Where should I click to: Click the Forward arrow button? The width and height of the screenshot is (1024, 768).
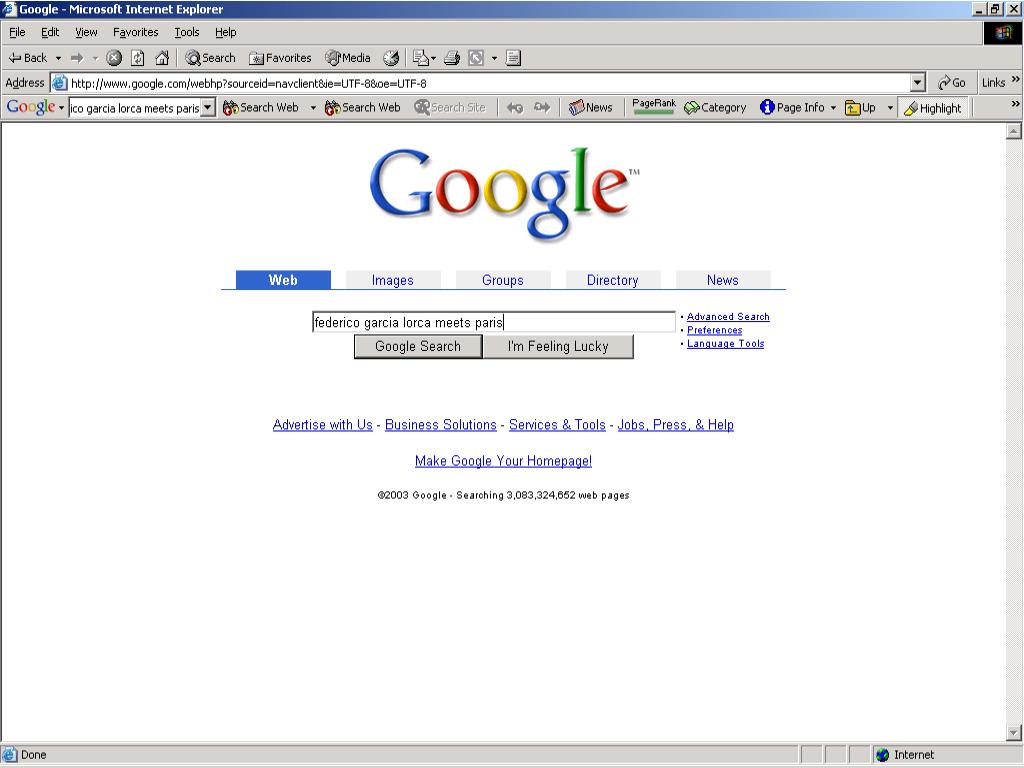click(x=77, y=58)
